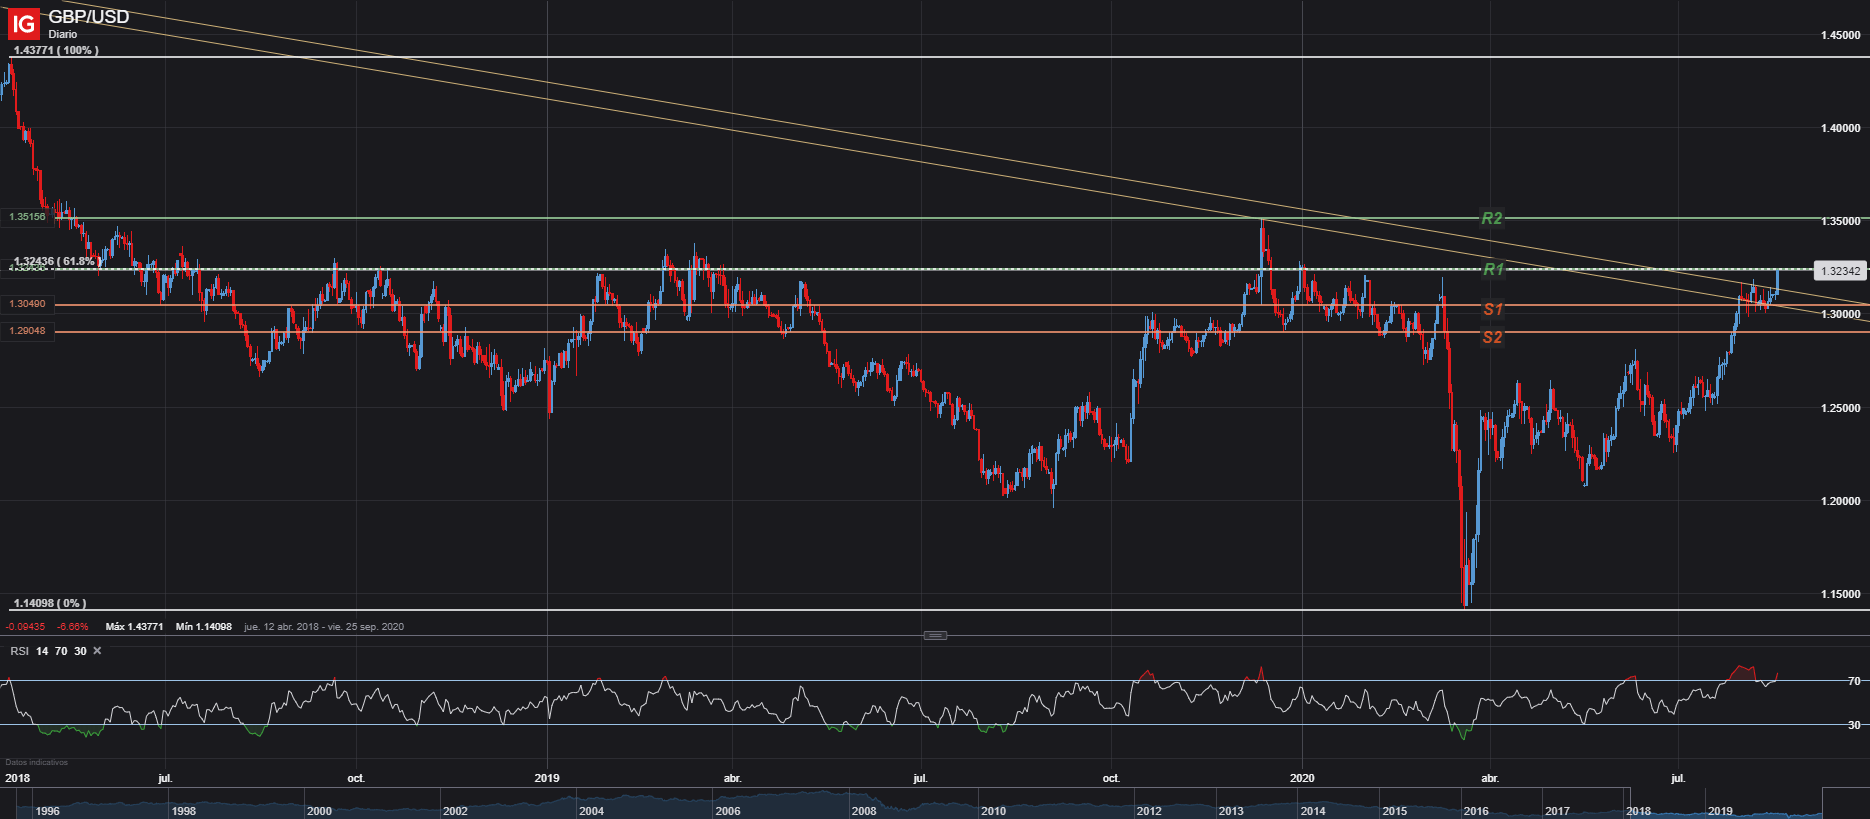The image size is (1870, 819).
Task: Jump to 2016 in the navigator strip
Action: tap(1475, 811)
